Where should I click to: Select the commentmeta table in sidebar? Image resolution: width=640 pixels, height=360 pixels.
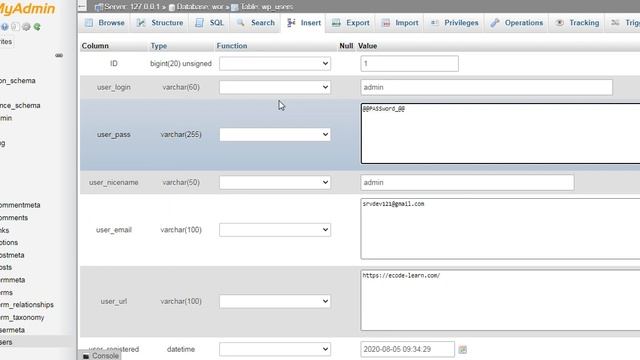[x=20, y=205]
